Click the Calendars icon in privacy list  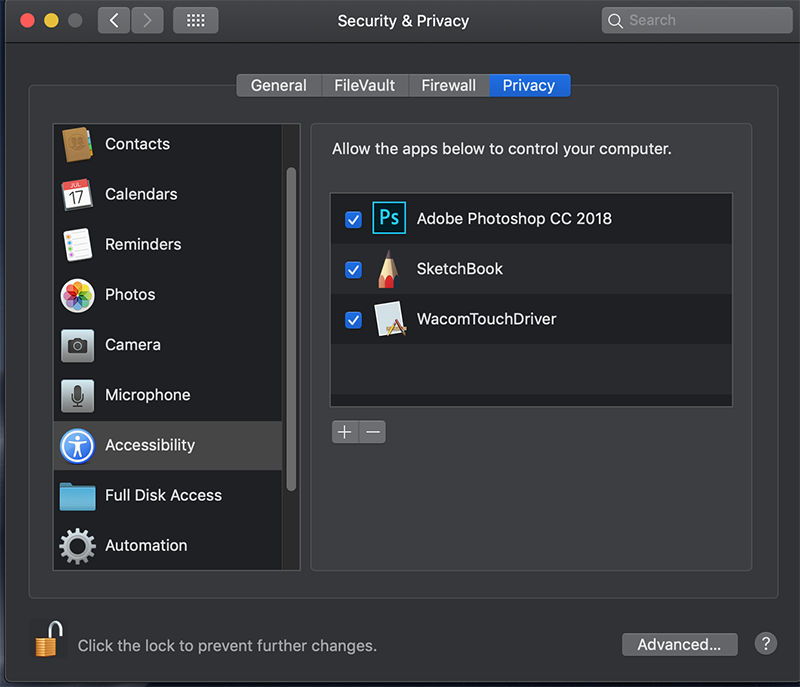tap(77, 194)
